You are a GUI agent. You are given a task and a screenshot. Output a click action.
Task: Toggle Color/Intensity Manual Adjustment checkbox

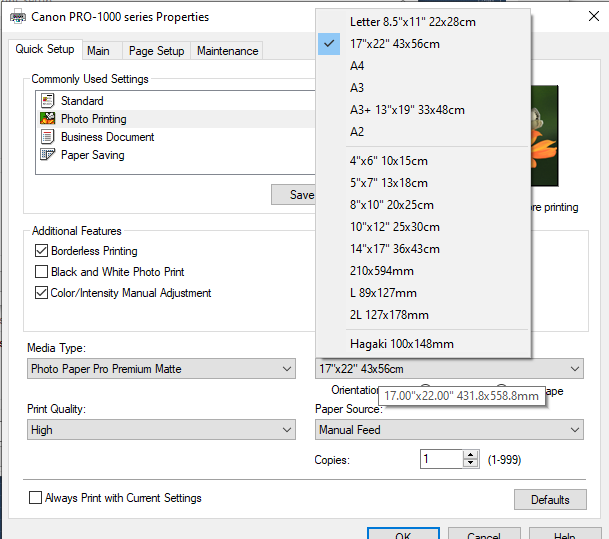coord(42,293)
